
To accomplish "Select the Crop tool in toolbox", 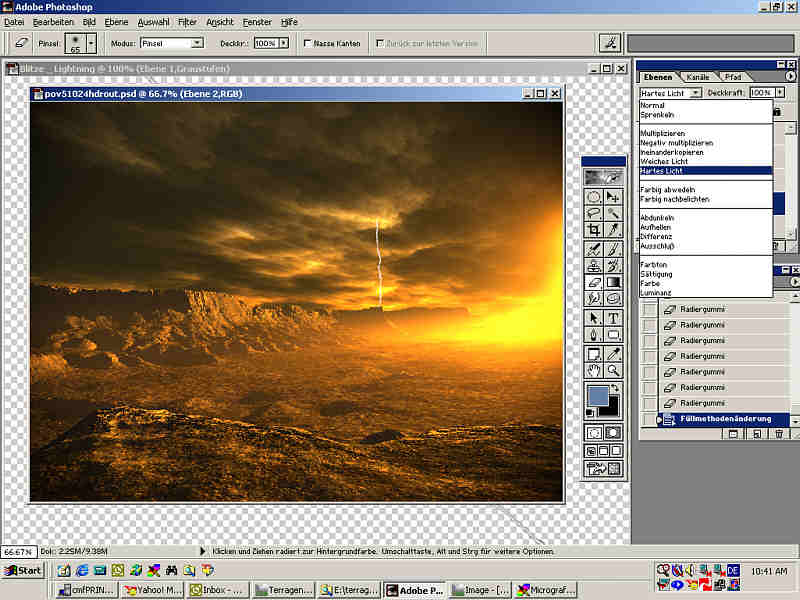I will click(594, 230).
